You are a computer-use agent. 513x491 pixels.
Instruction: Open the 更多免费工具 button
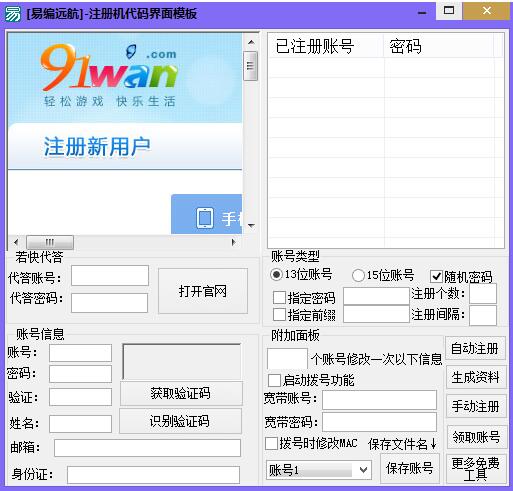(x=476, y=469)
